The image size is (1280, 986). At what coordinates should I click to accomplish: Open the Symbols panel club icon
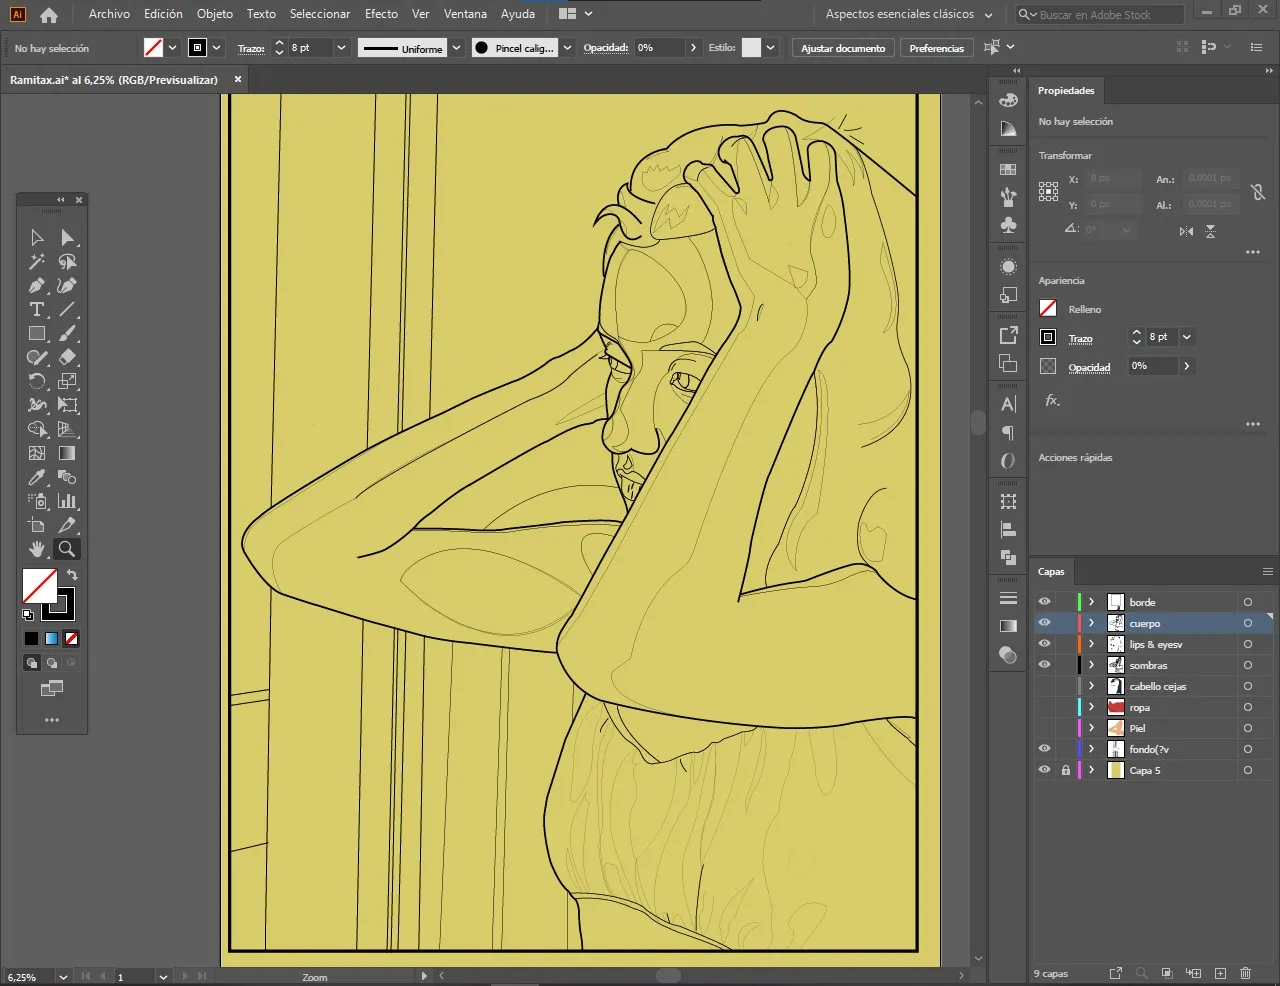pyautogui.click(x=1008, y=226)
